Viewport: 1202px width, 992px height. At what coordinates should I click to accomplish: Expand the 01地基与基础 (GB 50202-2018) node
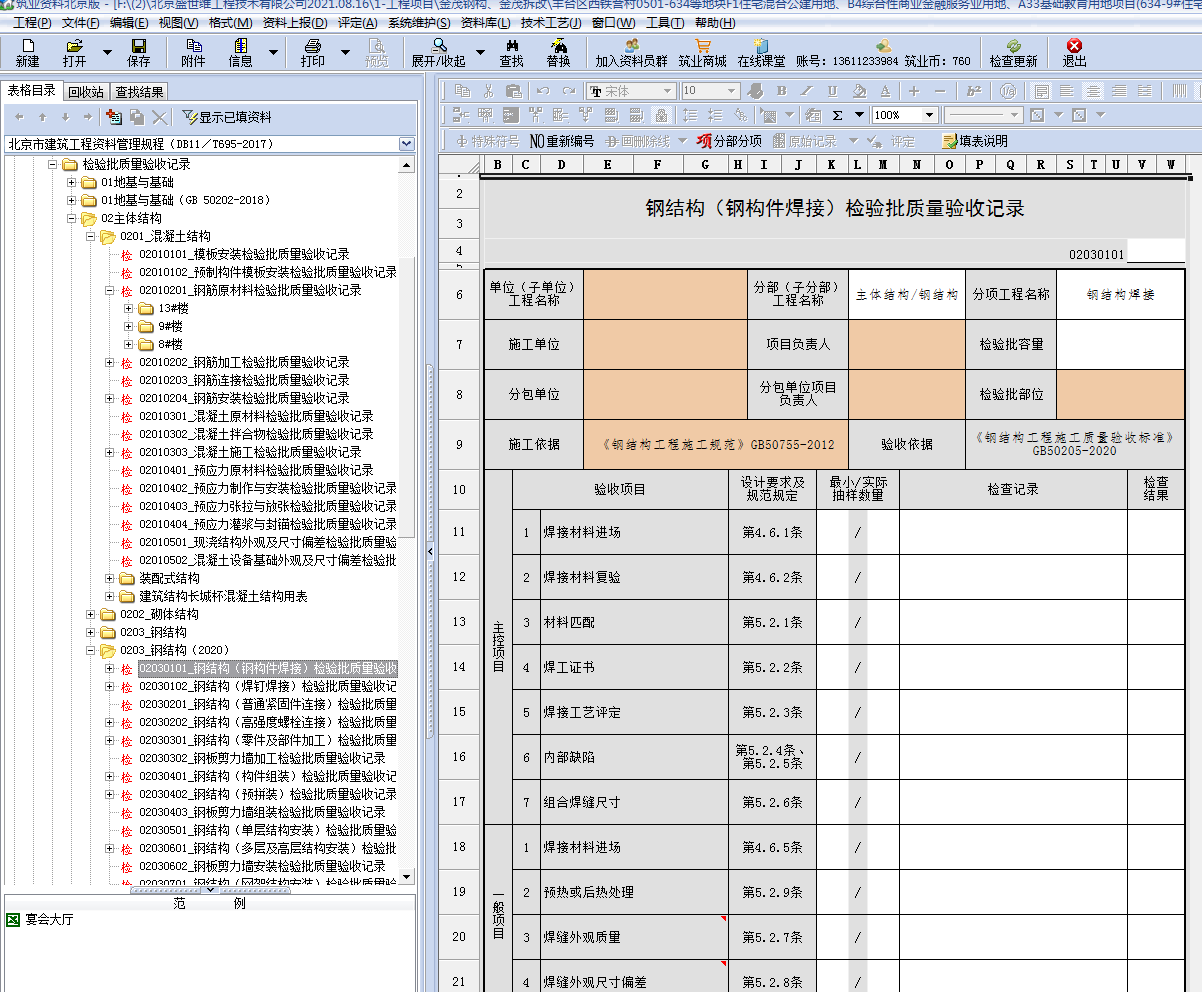coord(72,200)
